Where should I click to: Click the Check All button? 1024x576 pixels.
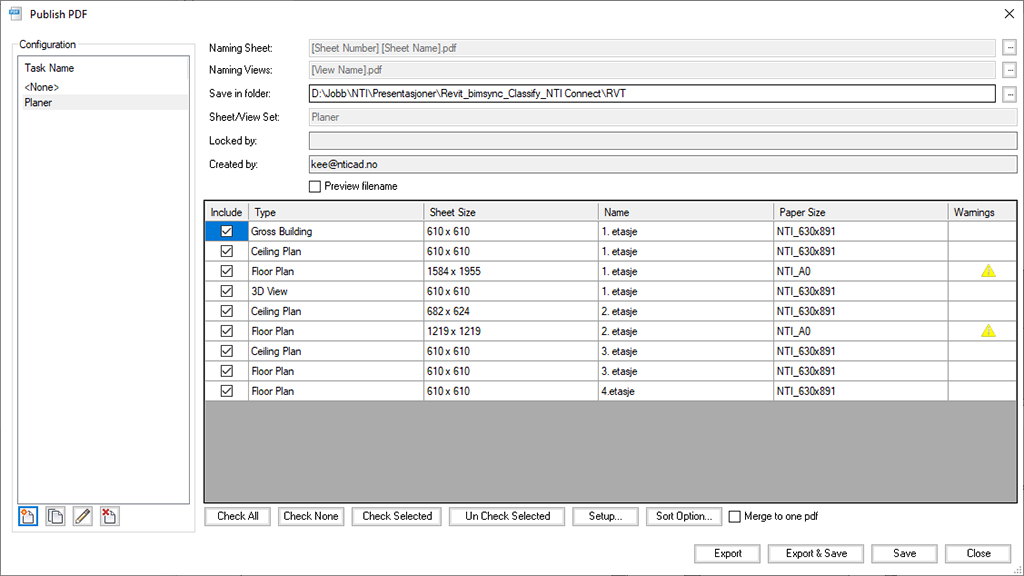coord(238,516)
